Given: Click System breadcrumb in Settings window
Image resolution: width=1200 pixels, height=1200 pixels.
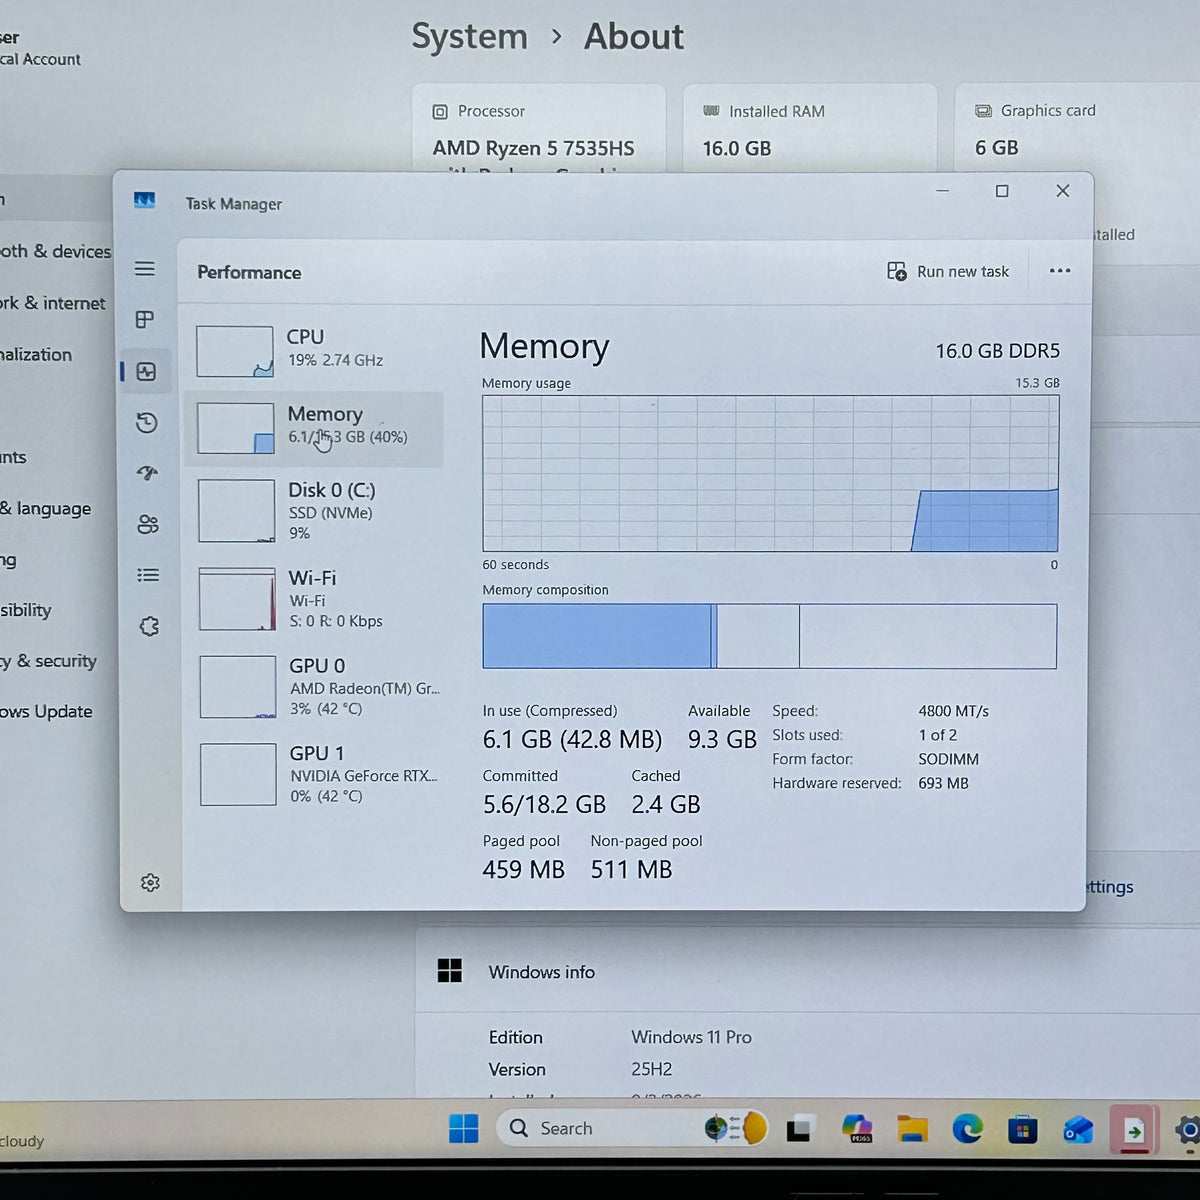Looking at the screenshot, I should tap(469, 37).
